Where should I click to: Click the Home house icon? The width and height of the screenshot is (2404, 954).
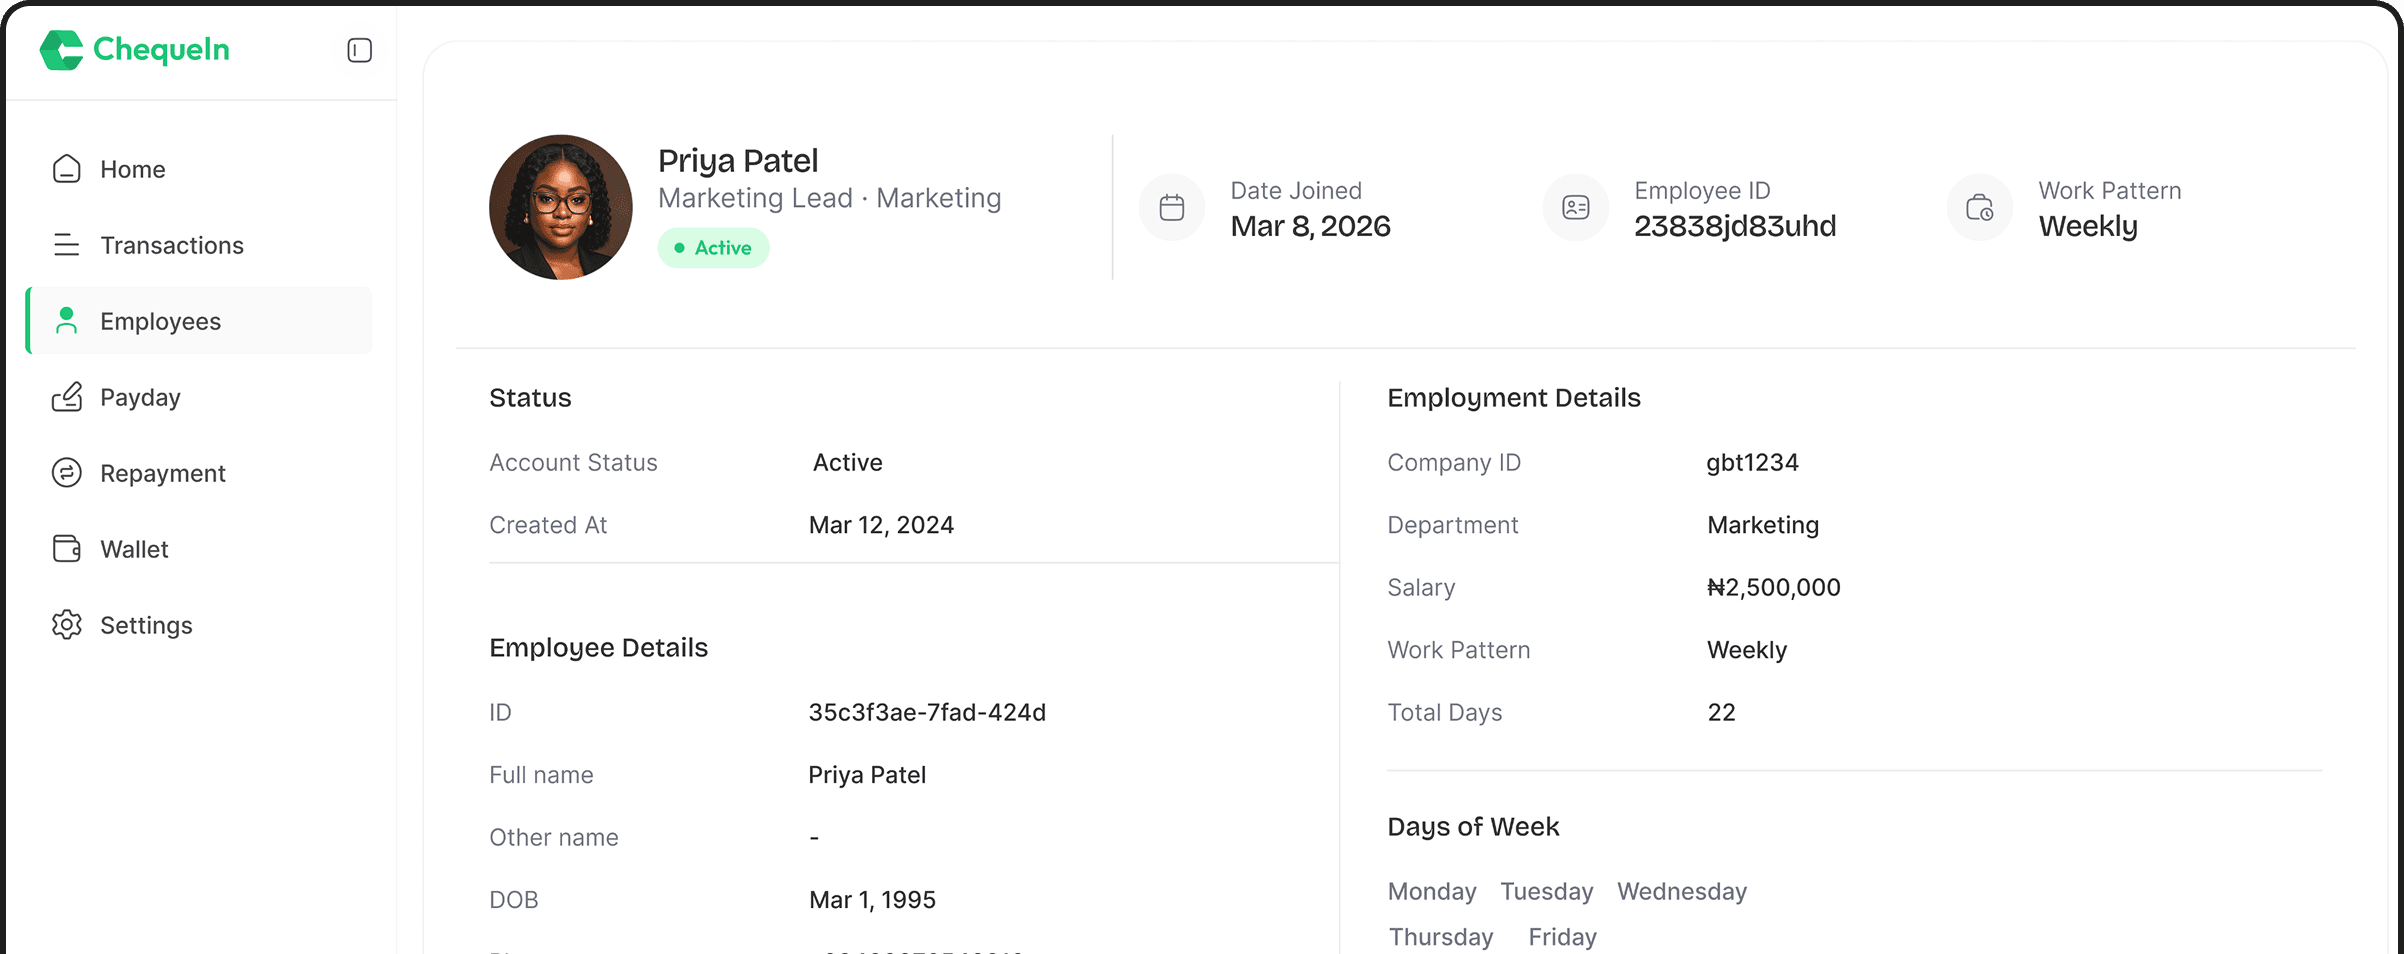point(66,169)
